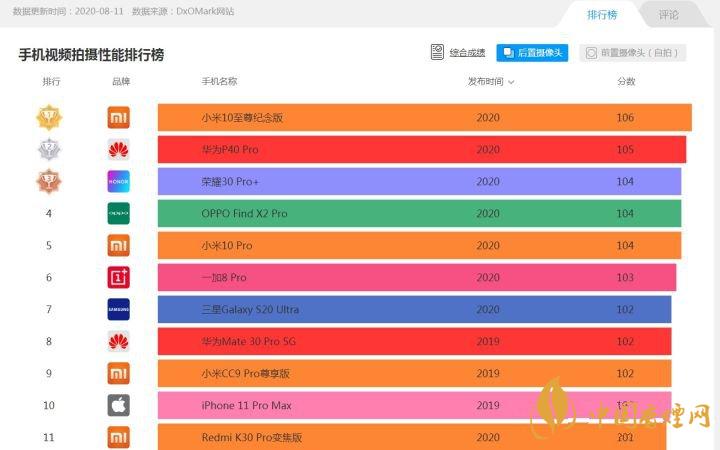Click the OPPO logo beside Find X2 Pro
The width and height of the screenshot is (720, 450).
[x=119, y=214]
